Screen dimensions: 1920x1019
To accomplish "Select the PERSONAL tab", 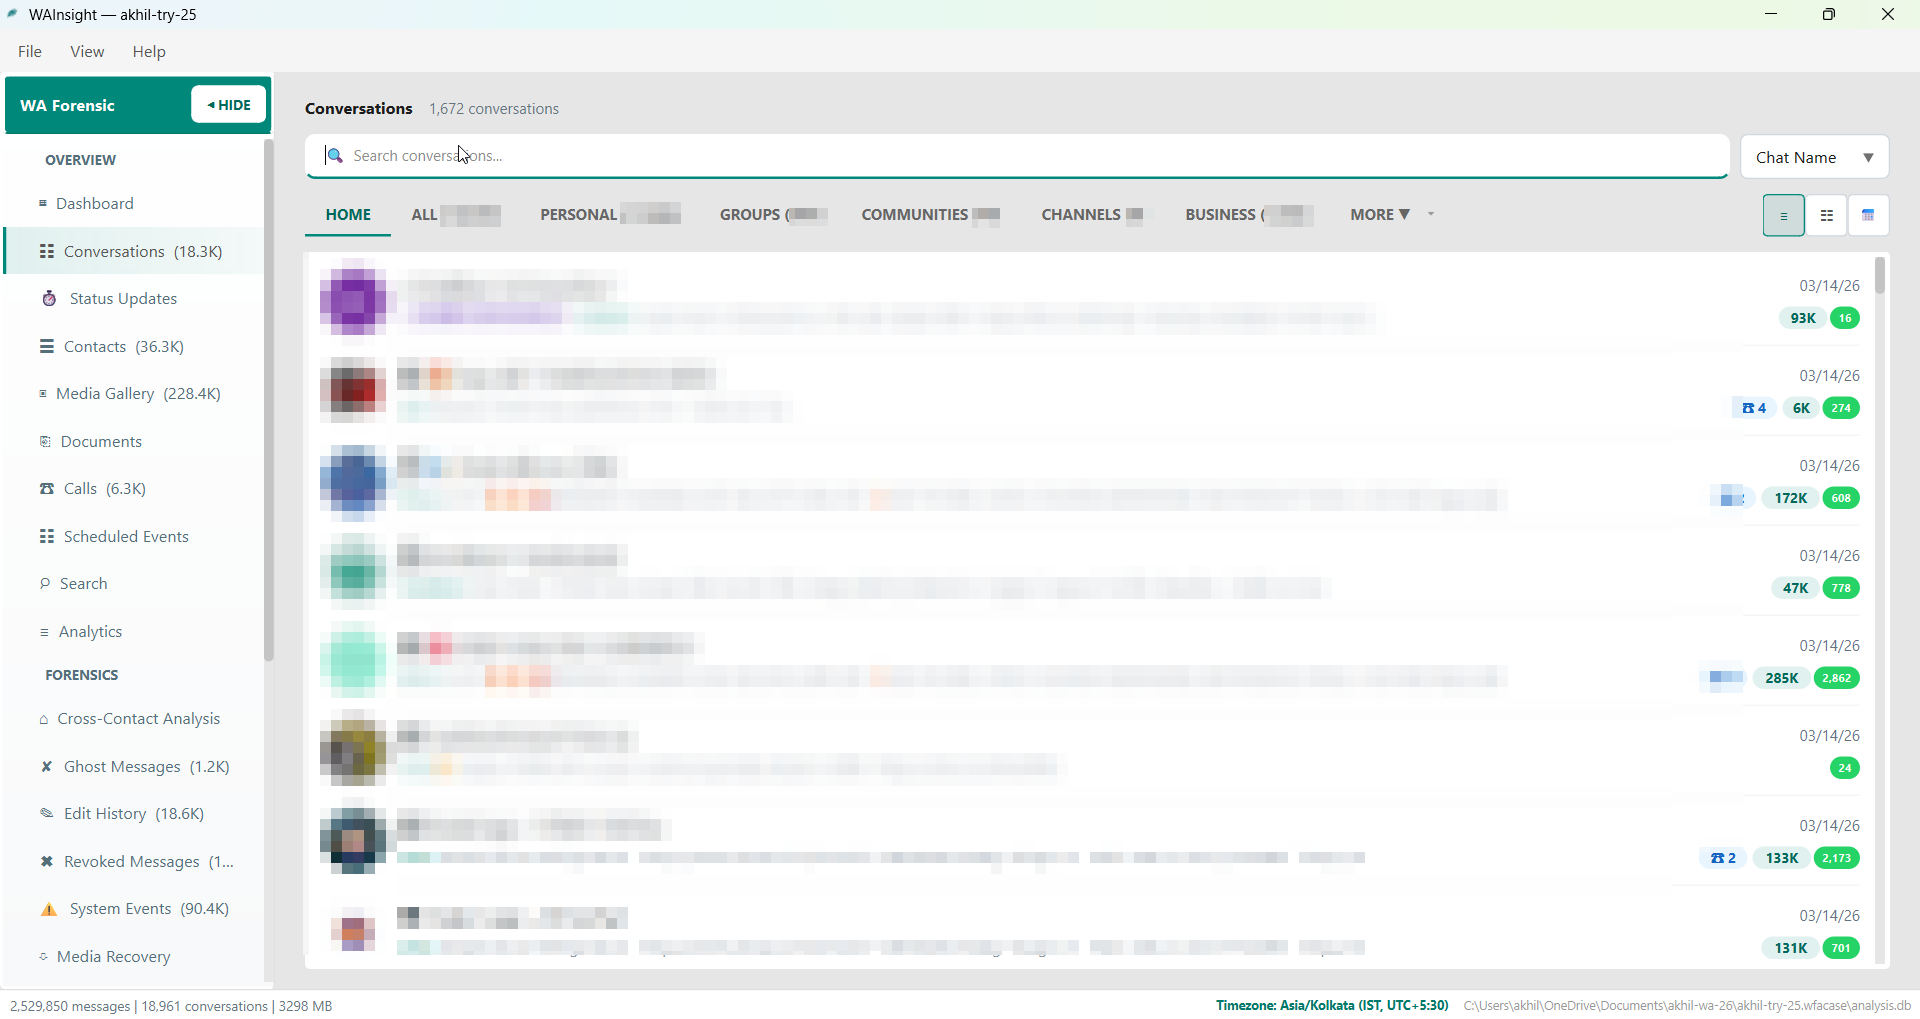I will (610, 214).
